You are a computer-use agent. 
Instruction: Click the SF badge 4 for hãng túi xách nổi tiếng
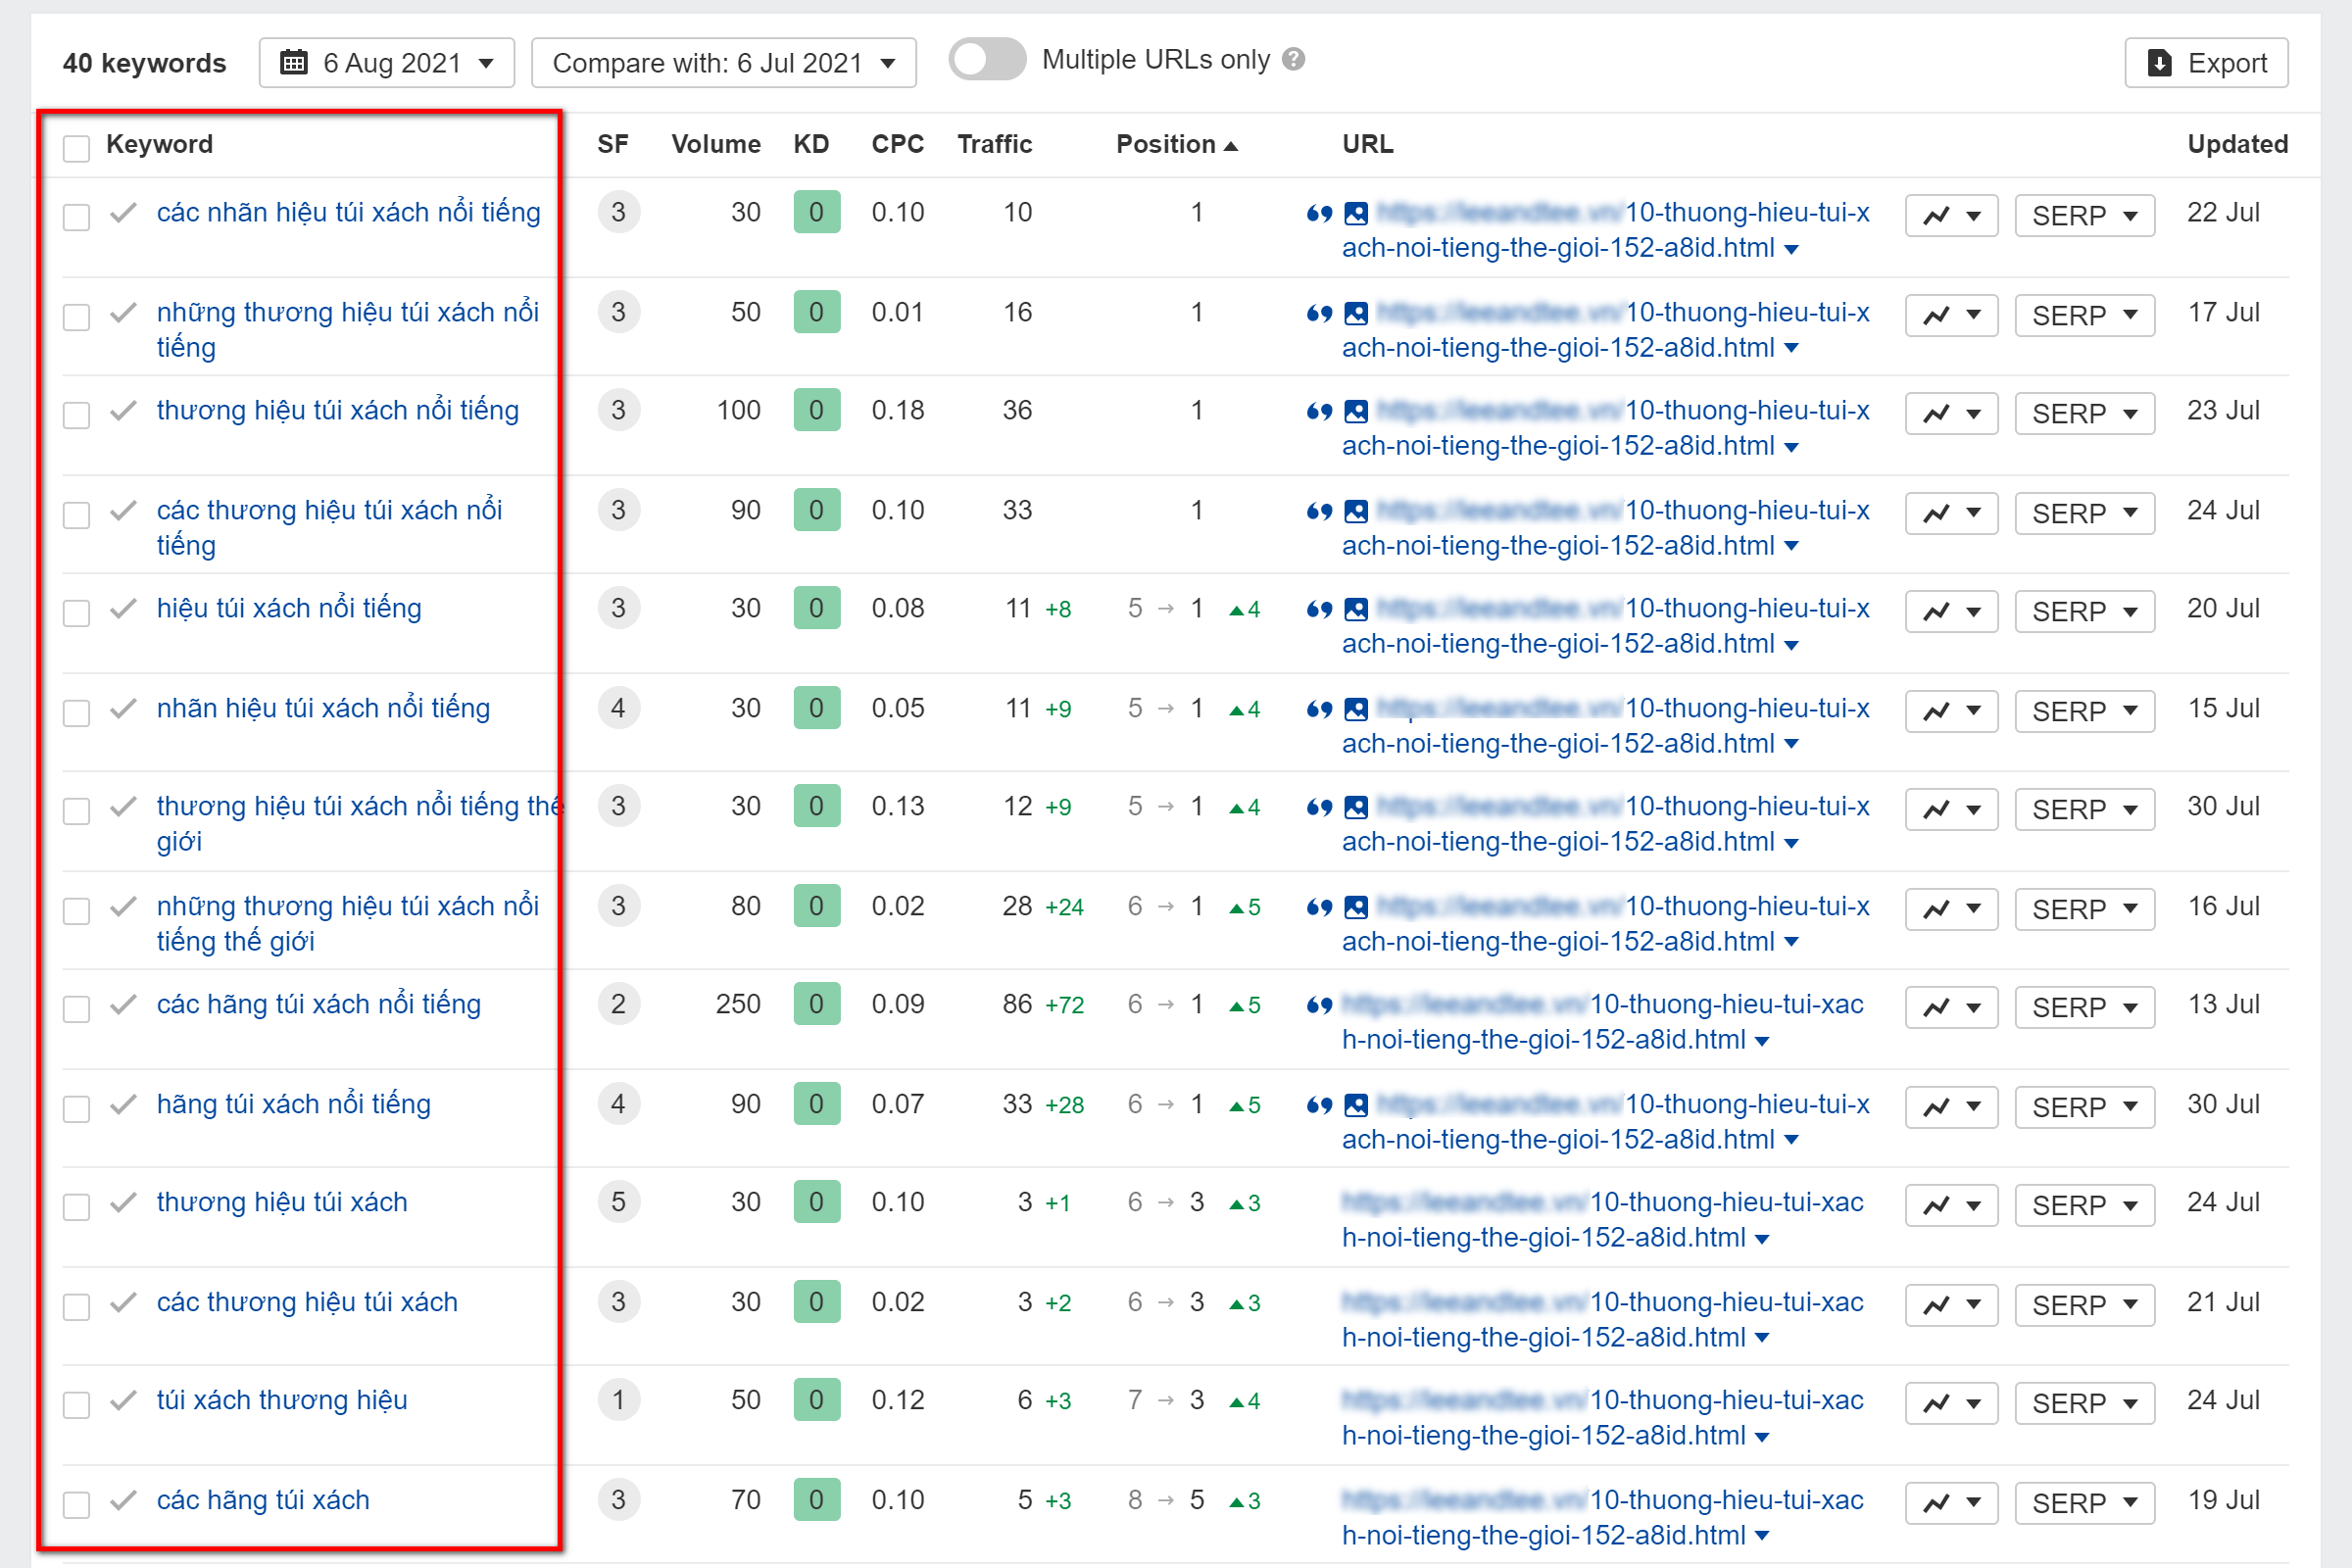618,1105
